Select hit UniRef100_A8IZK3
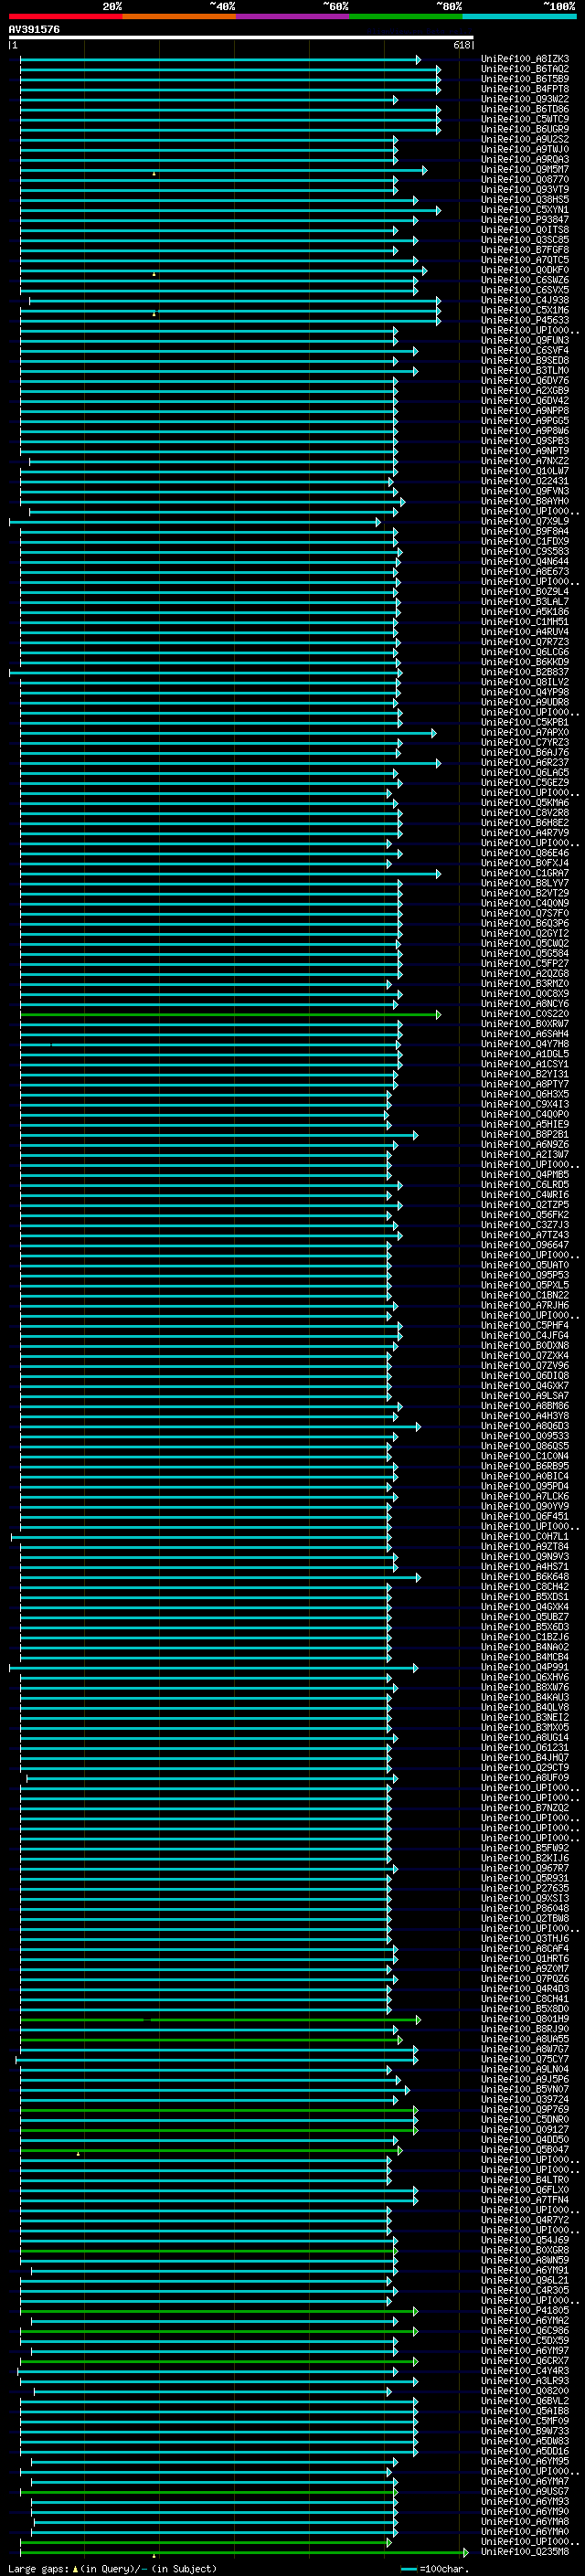Screen dimensions: 585x2576 [524, 59]
